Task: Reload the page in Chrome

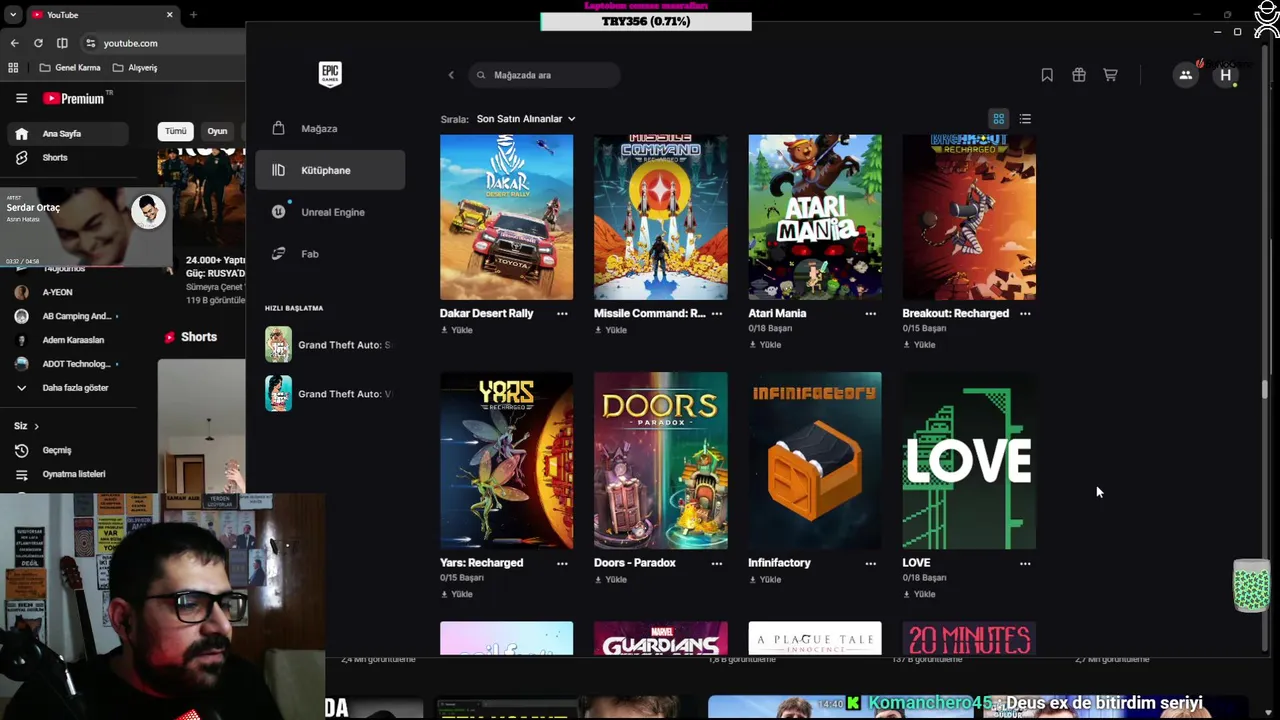Action: [38, 43]
